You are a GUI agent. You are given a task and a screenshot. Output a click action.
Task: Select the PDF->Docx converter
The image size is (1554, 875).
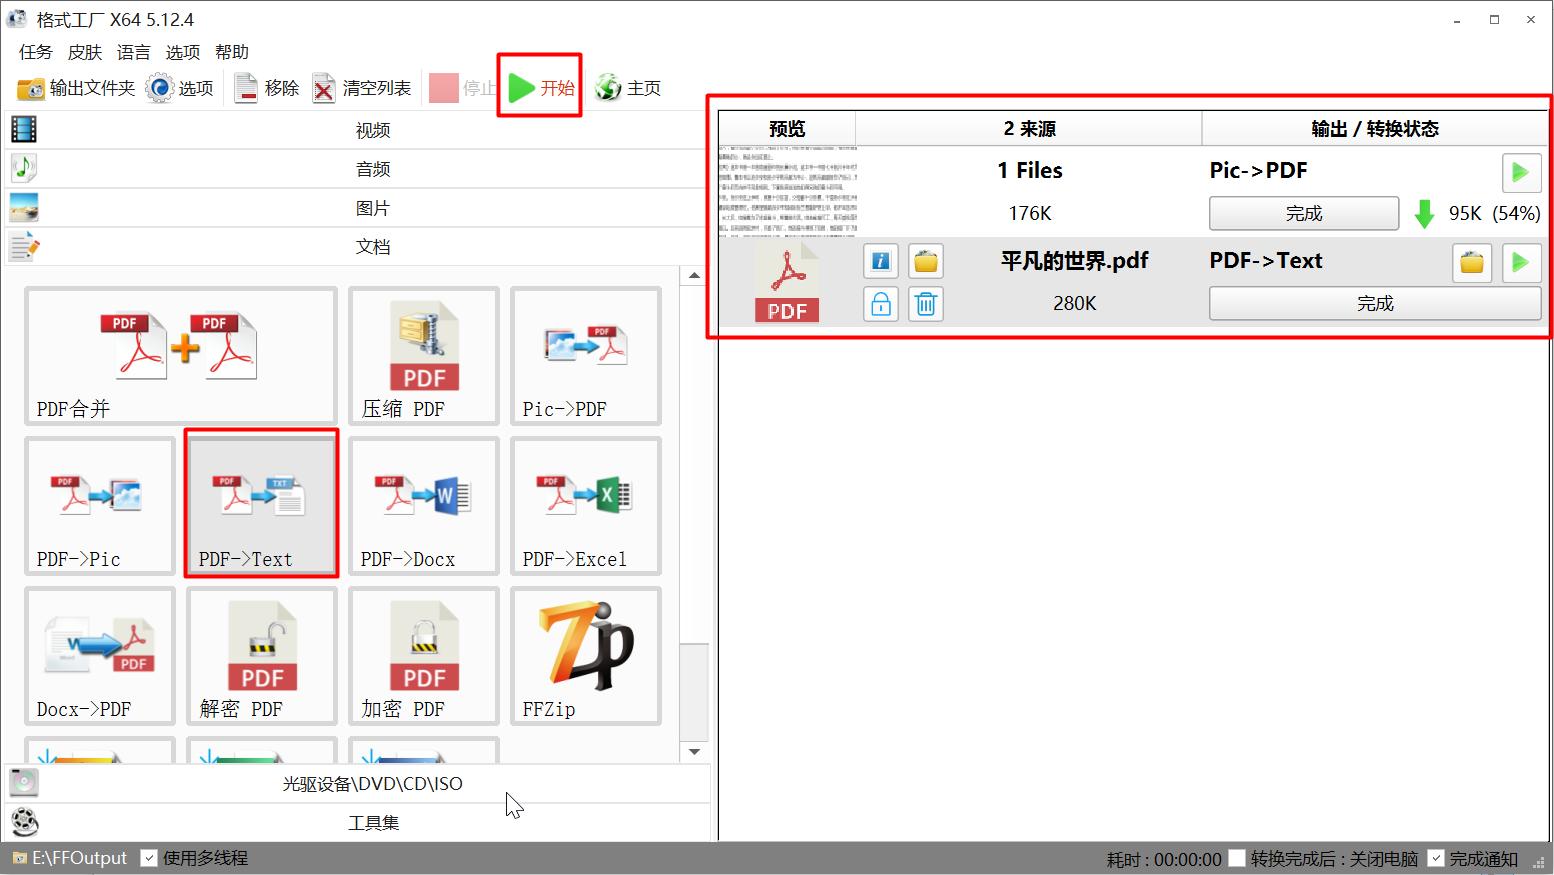point(423,505)
